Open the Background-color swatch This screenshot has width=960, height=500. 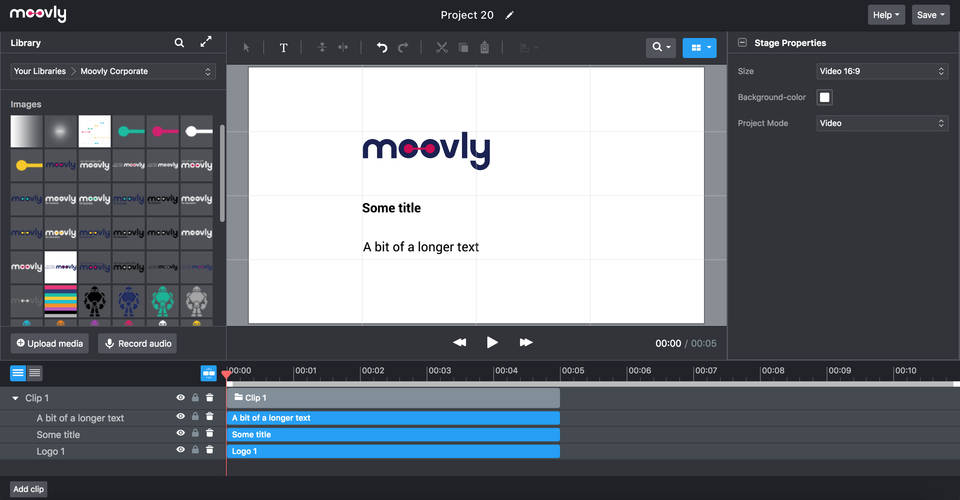(x=825, y=97)
